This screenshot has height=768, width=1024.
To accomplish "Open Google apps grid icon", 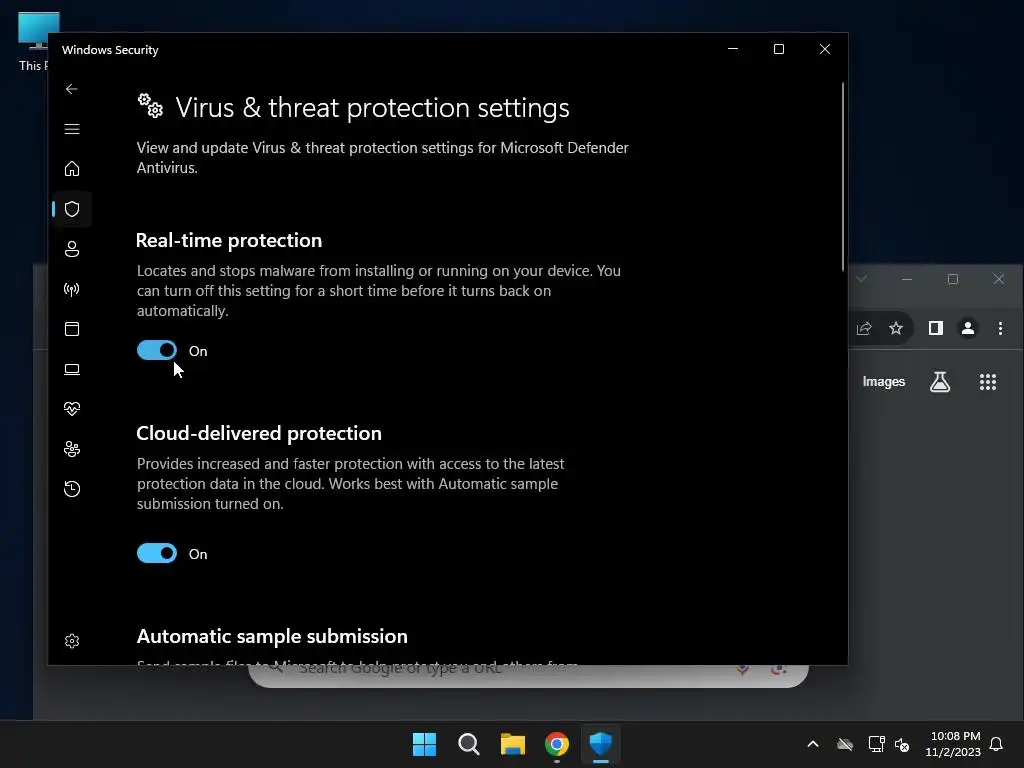I will [x=988, y=382].
